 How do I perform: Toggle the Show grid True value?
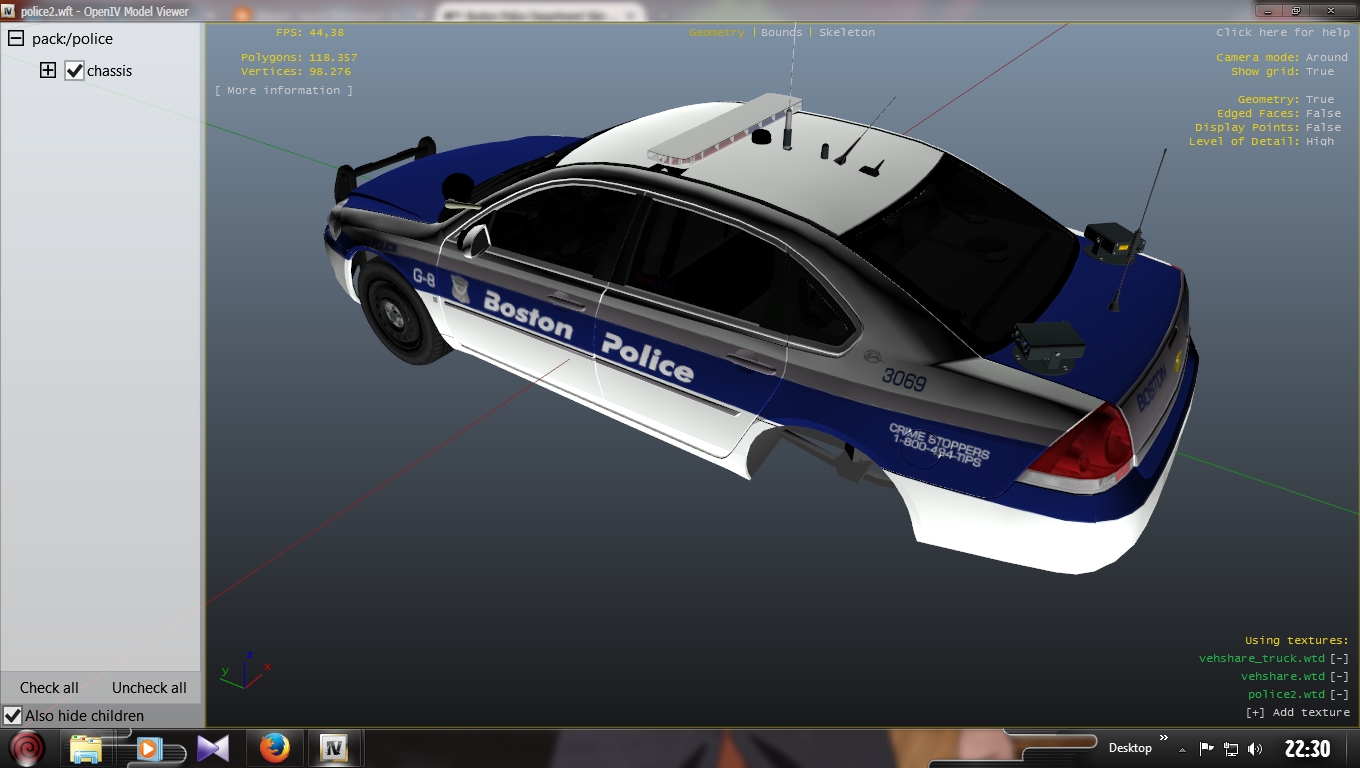[x=1319, y=72]
